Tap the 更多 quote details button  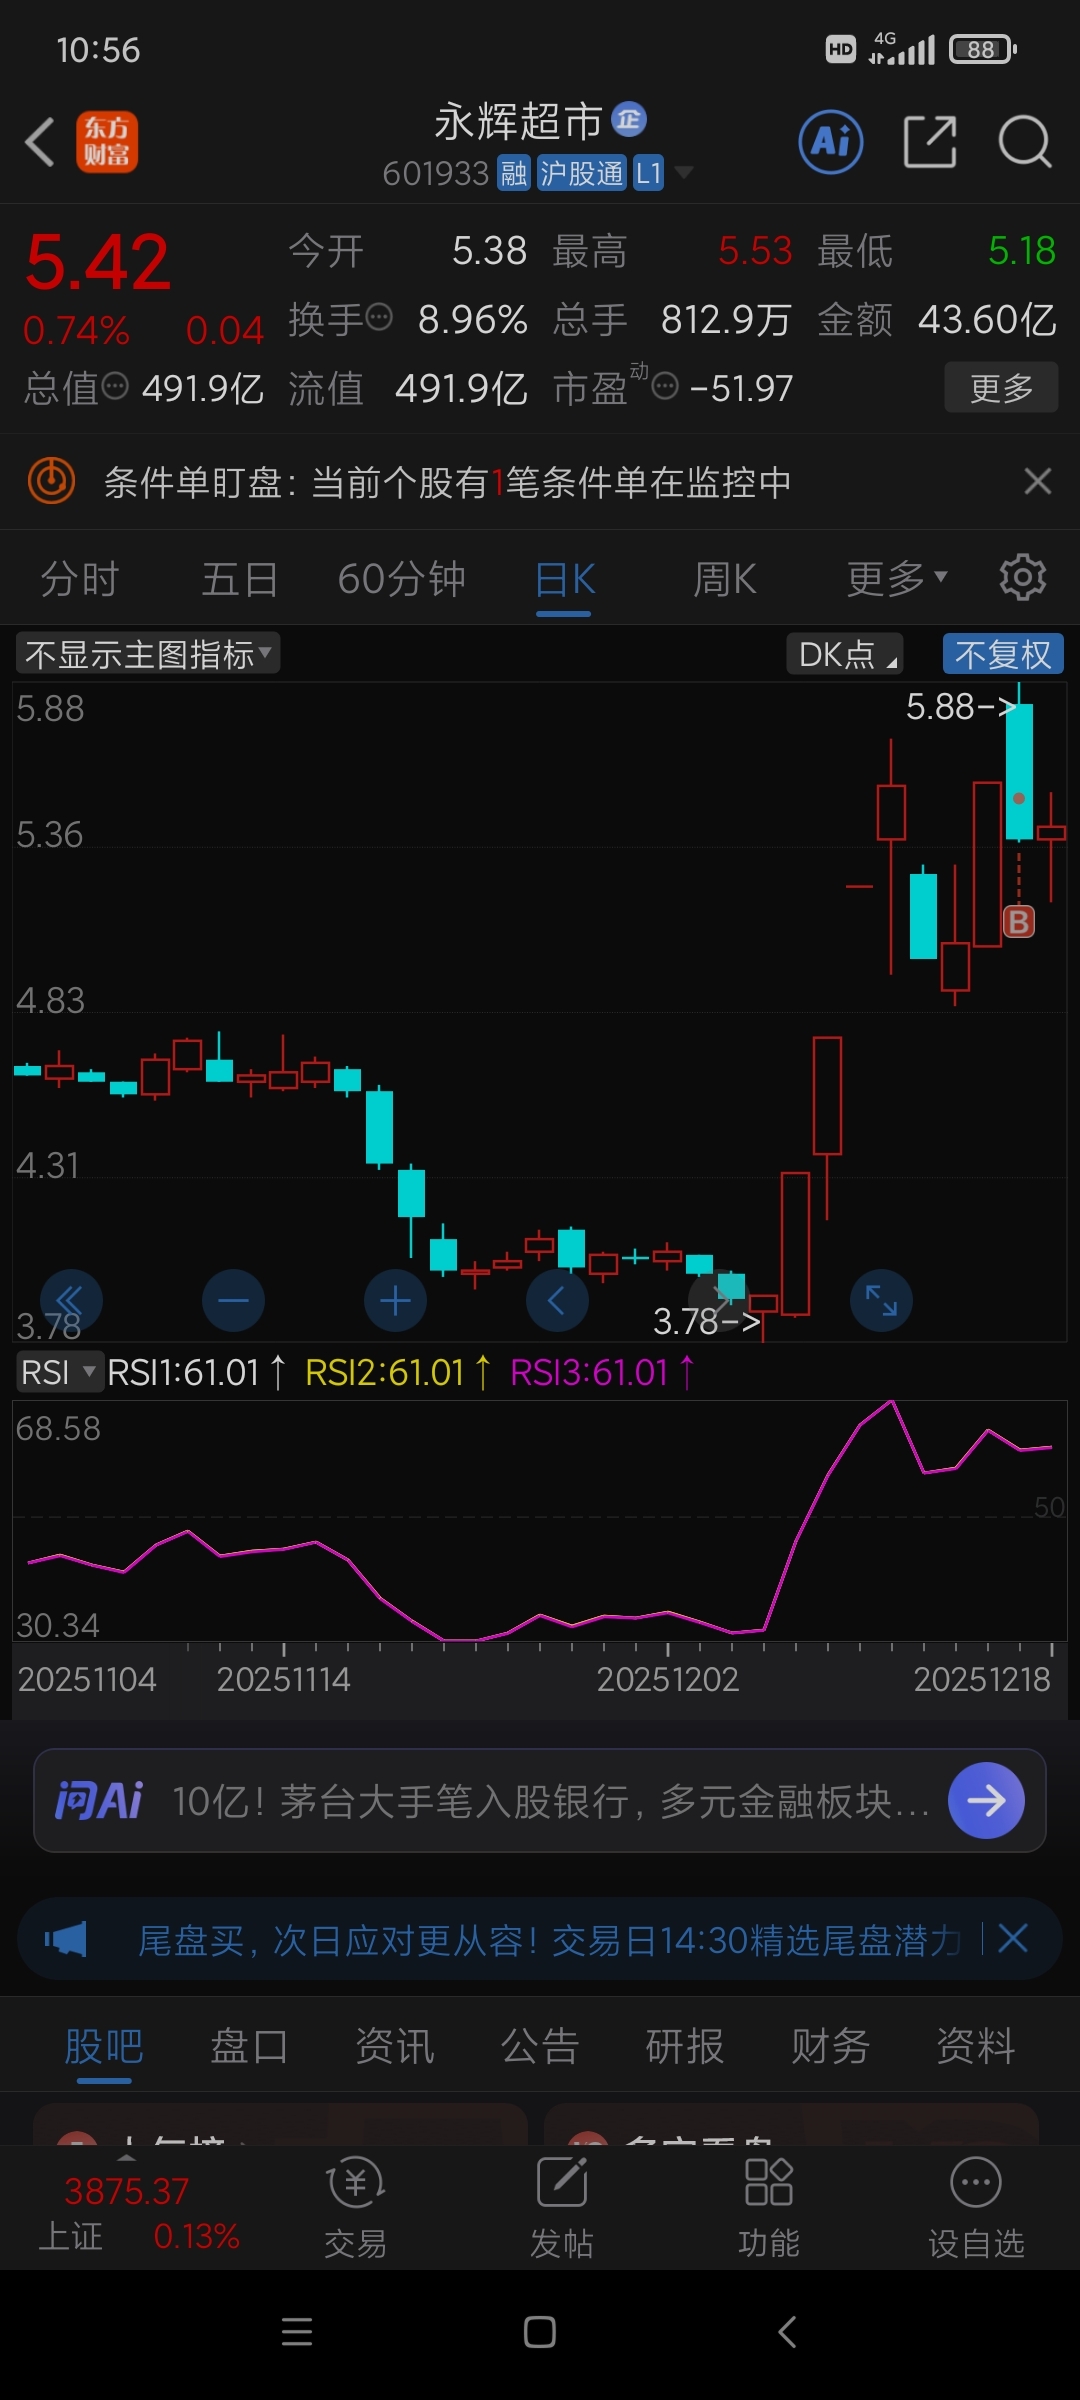(x=1001, y=387)
